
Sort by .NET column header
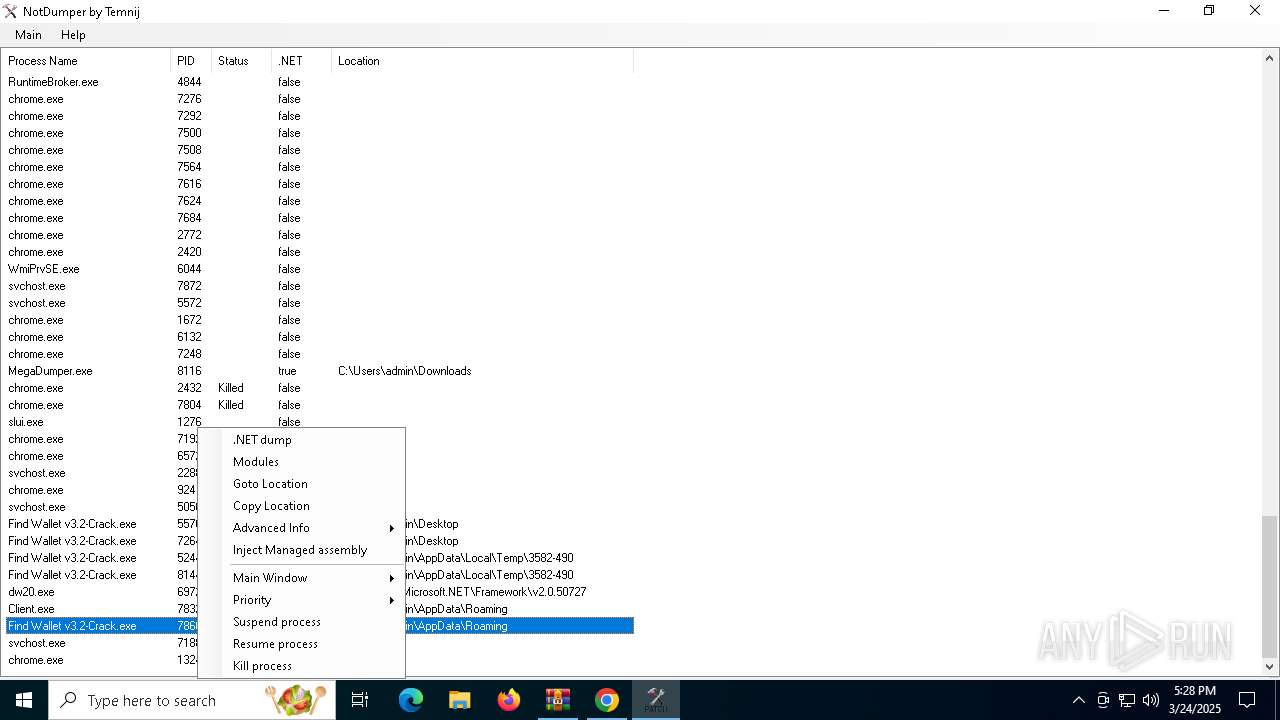[x=301, y=61]
